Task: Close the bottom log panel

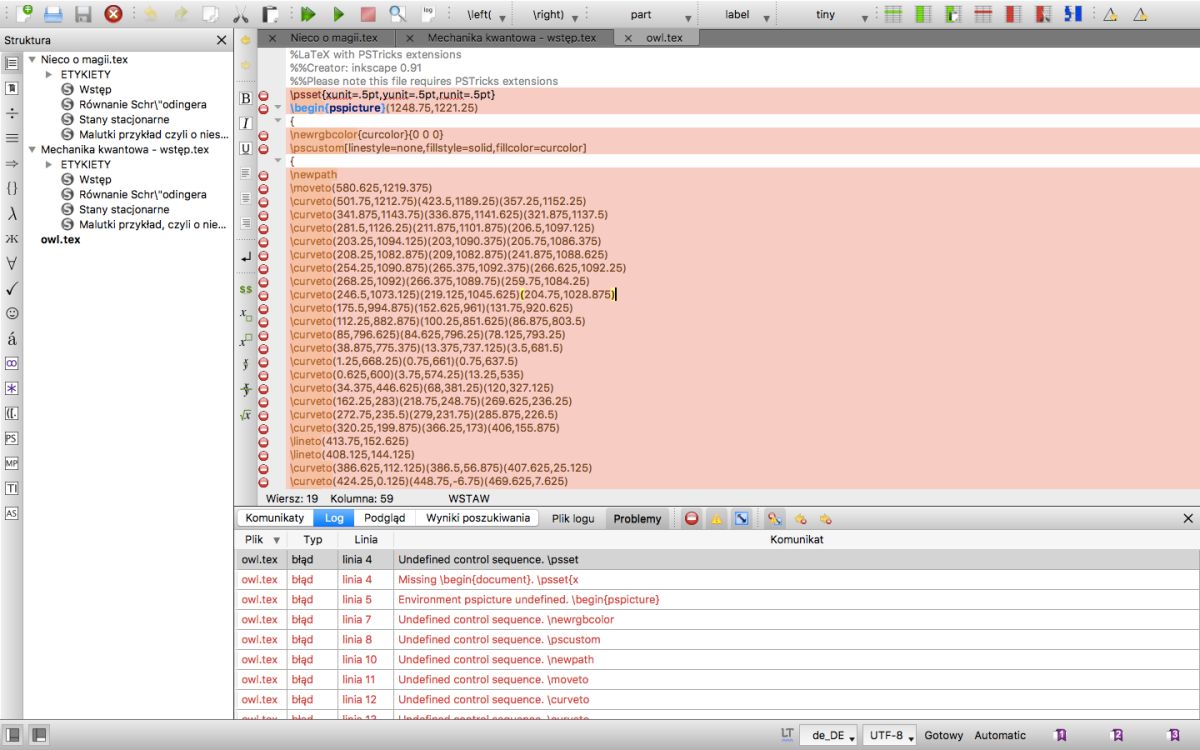Action: 1188,518
